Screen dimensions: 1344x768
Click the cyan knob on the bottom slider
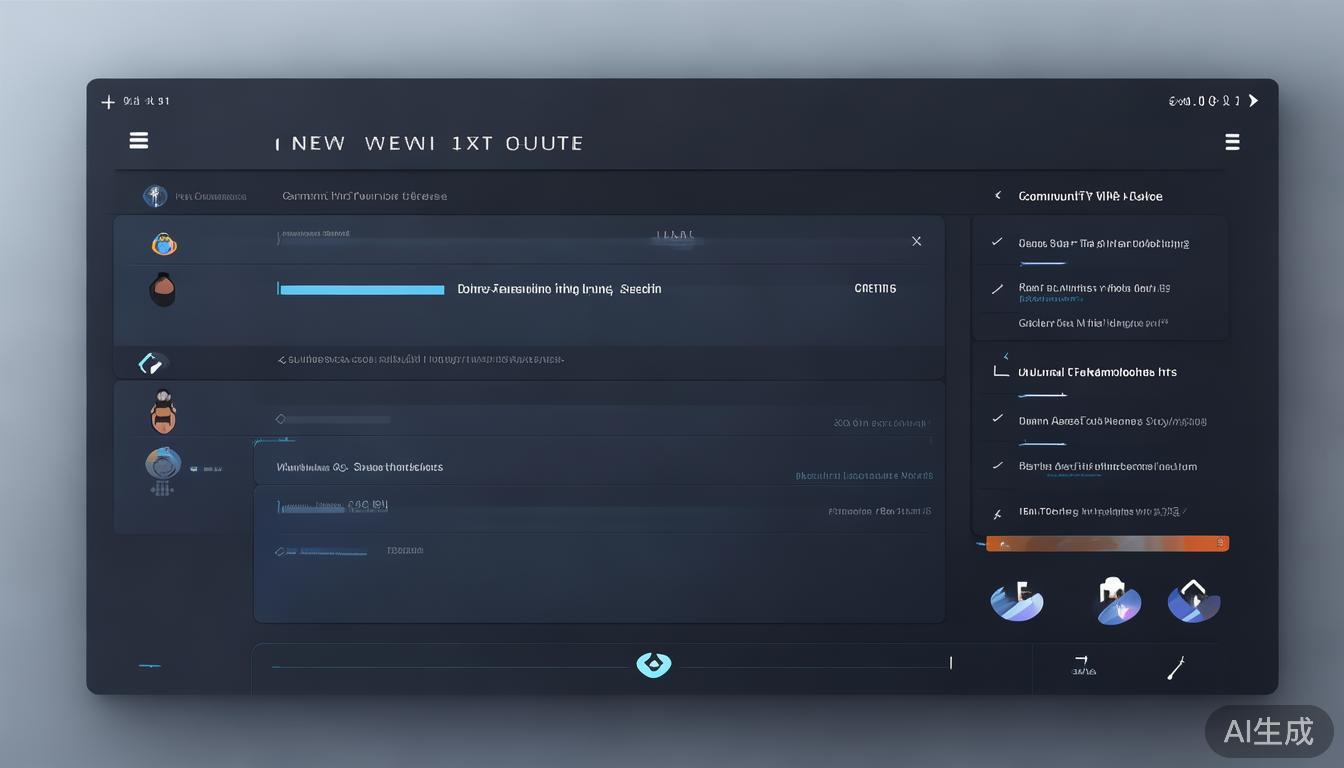pyautogui.click(x=654, y=664)
